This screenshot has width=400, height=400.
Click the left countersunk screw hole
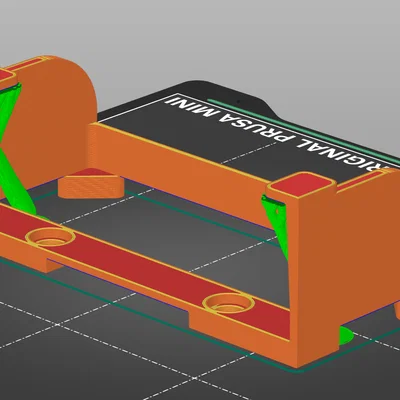[x=50, y=238]
